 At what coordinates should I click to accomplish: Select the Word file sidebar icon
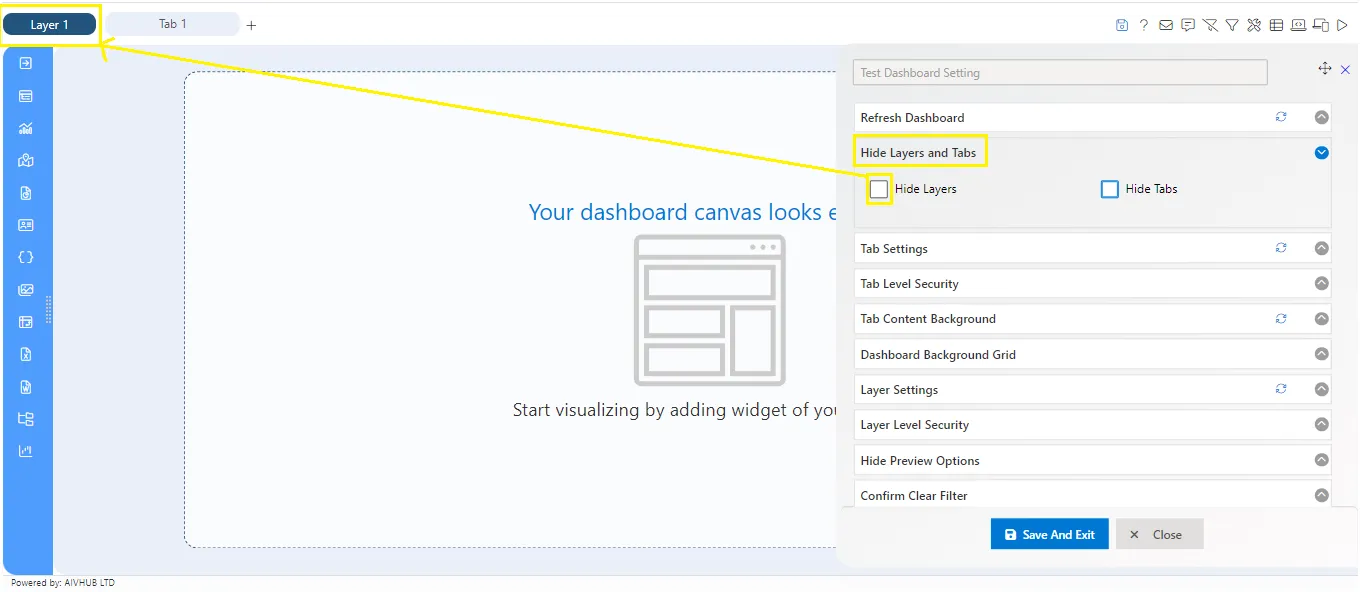coord(26,387)
